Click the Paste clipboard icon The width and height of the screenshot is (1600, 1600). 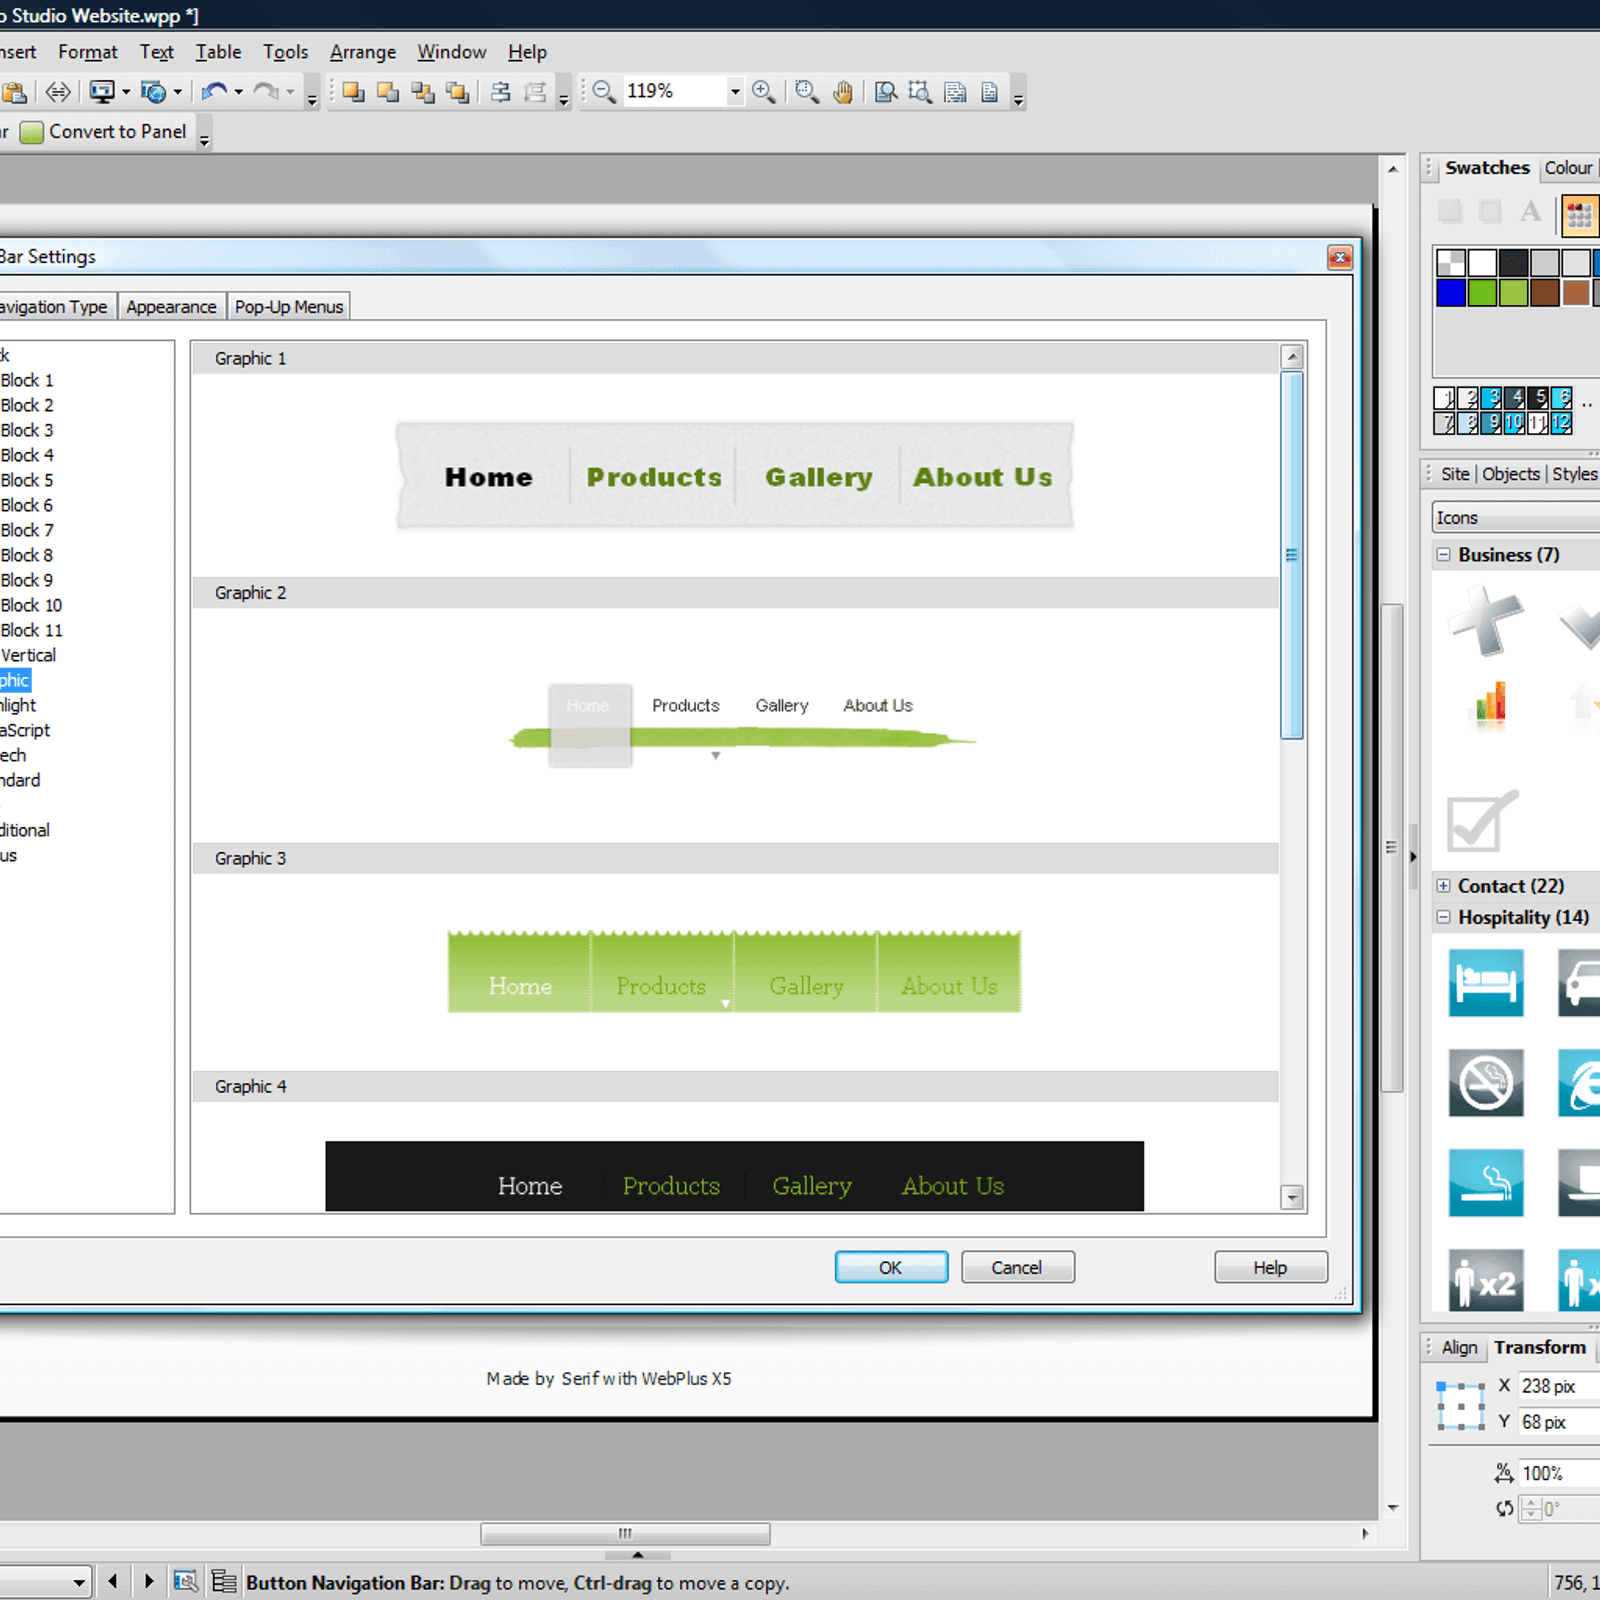click(14, 92)
